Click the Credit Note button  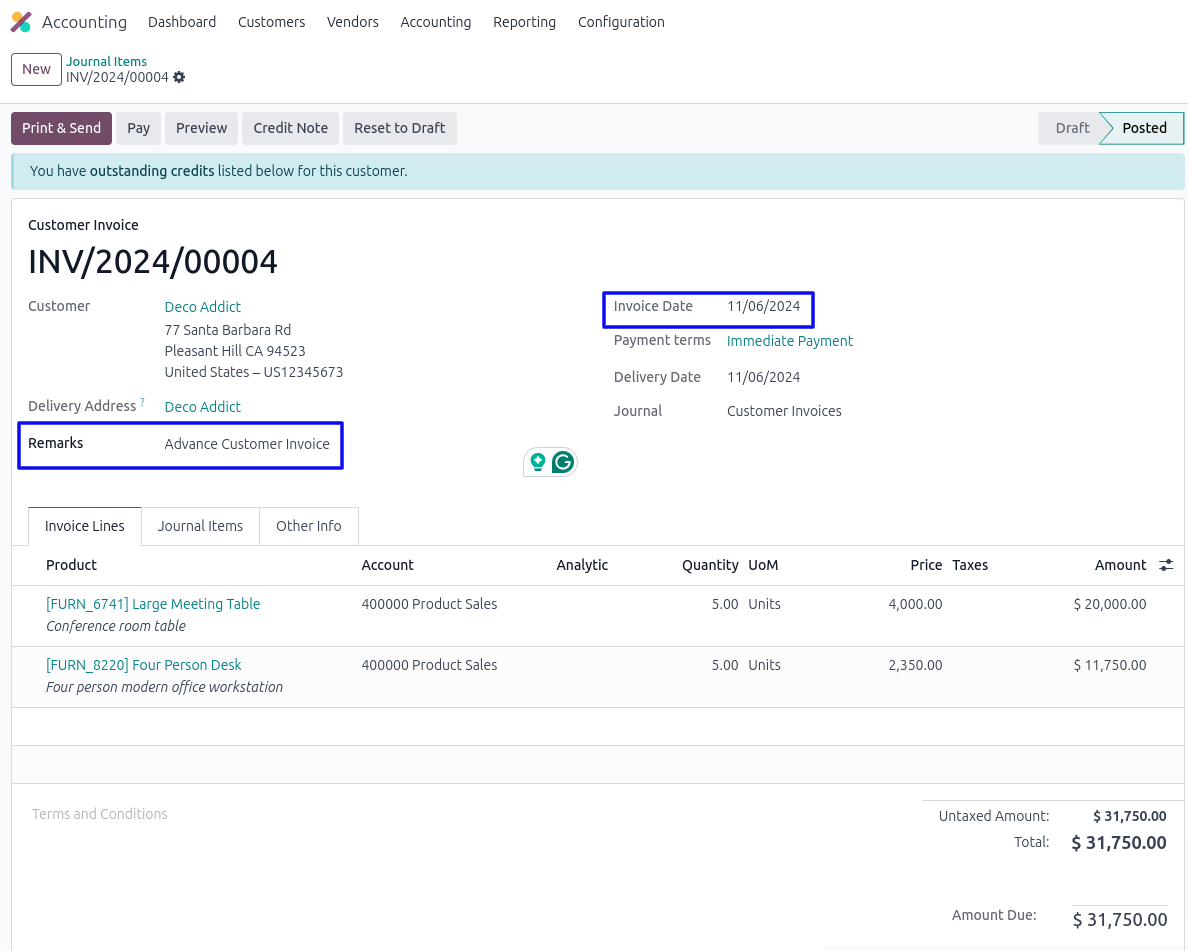(290, 128)
